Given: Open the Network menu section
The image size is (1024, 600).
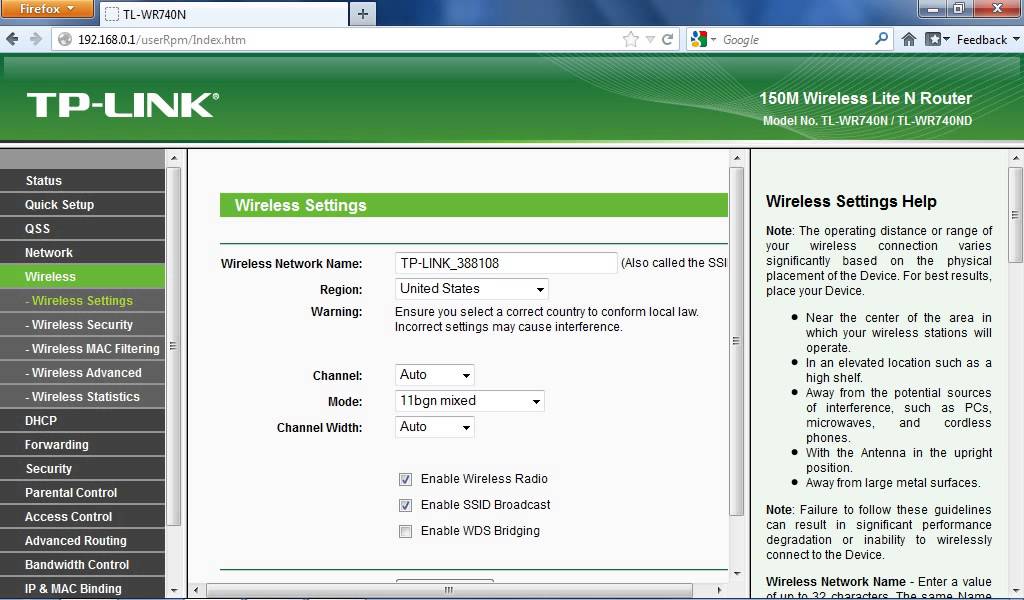Looking at the screenshot, I should (82, 253).
